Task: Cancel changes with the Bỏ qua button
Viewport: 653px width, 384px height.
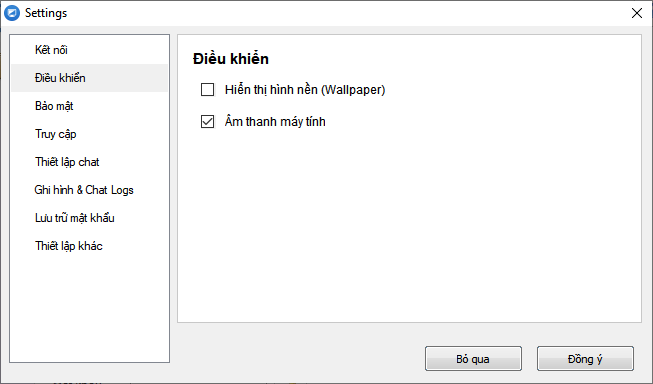Action: [x=473, y=359]
